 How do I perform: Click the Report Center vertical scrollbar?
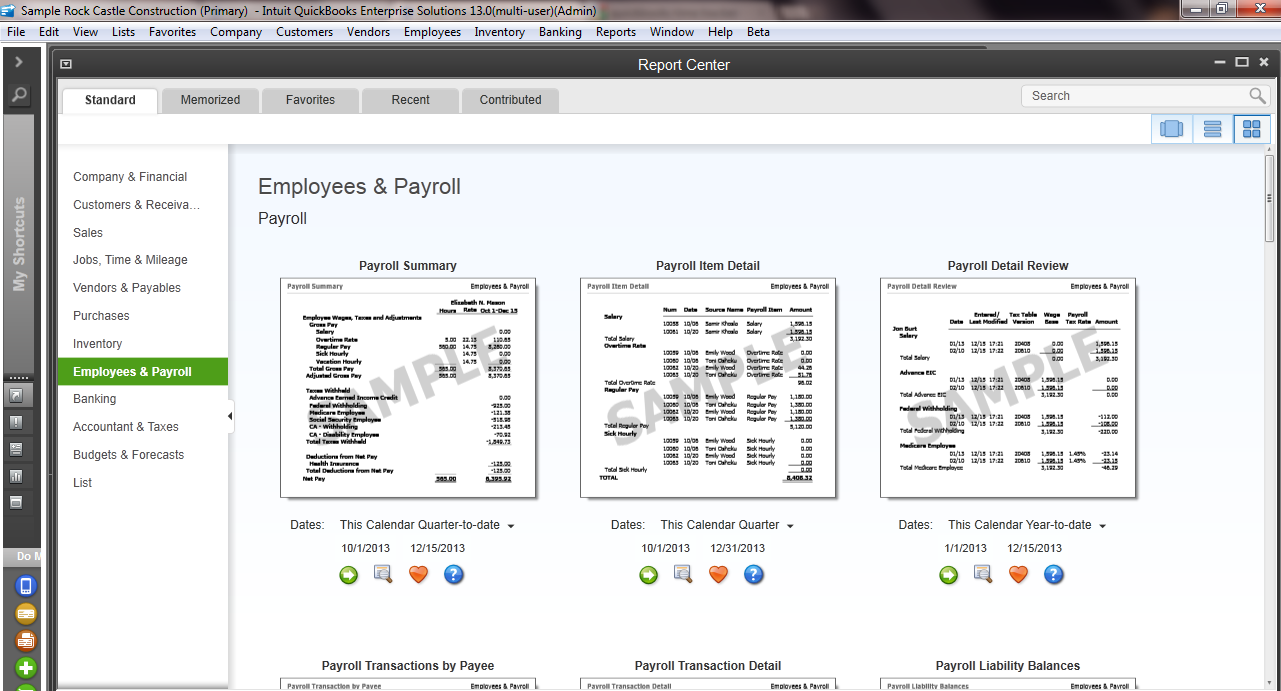coord(1270,197)
